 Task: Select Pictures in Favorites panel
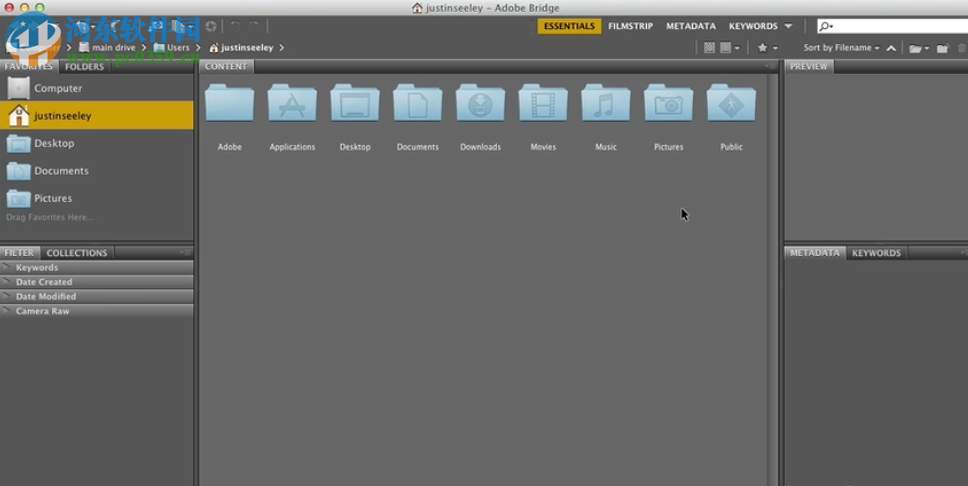97,198
